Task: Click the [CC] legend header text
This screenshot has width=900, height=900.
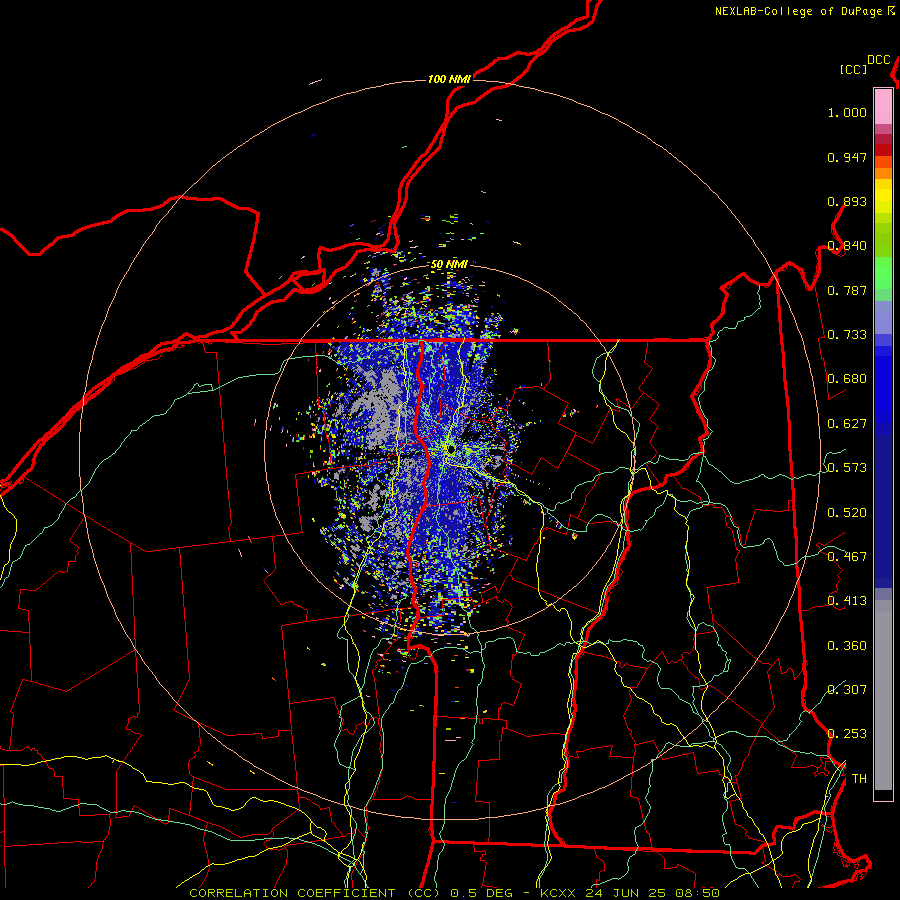Action: pyautogui.click(x=854, y=69)
